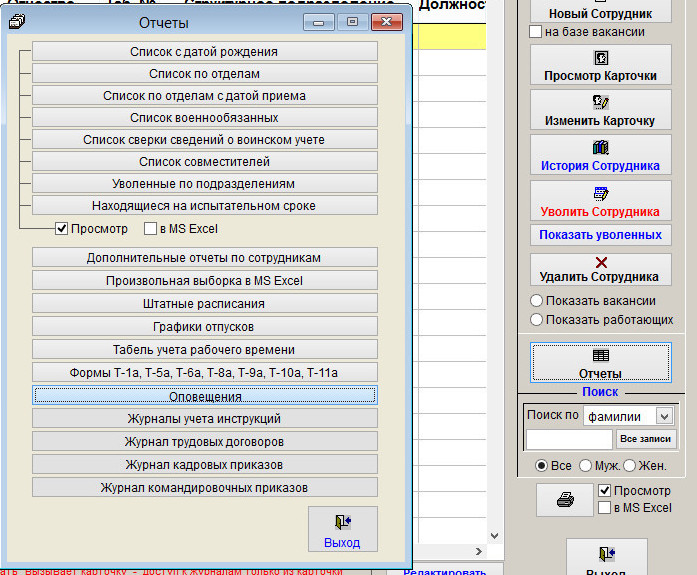Open Штатные расписания
This screenshot has width=697, height=575.
(205, 303)
